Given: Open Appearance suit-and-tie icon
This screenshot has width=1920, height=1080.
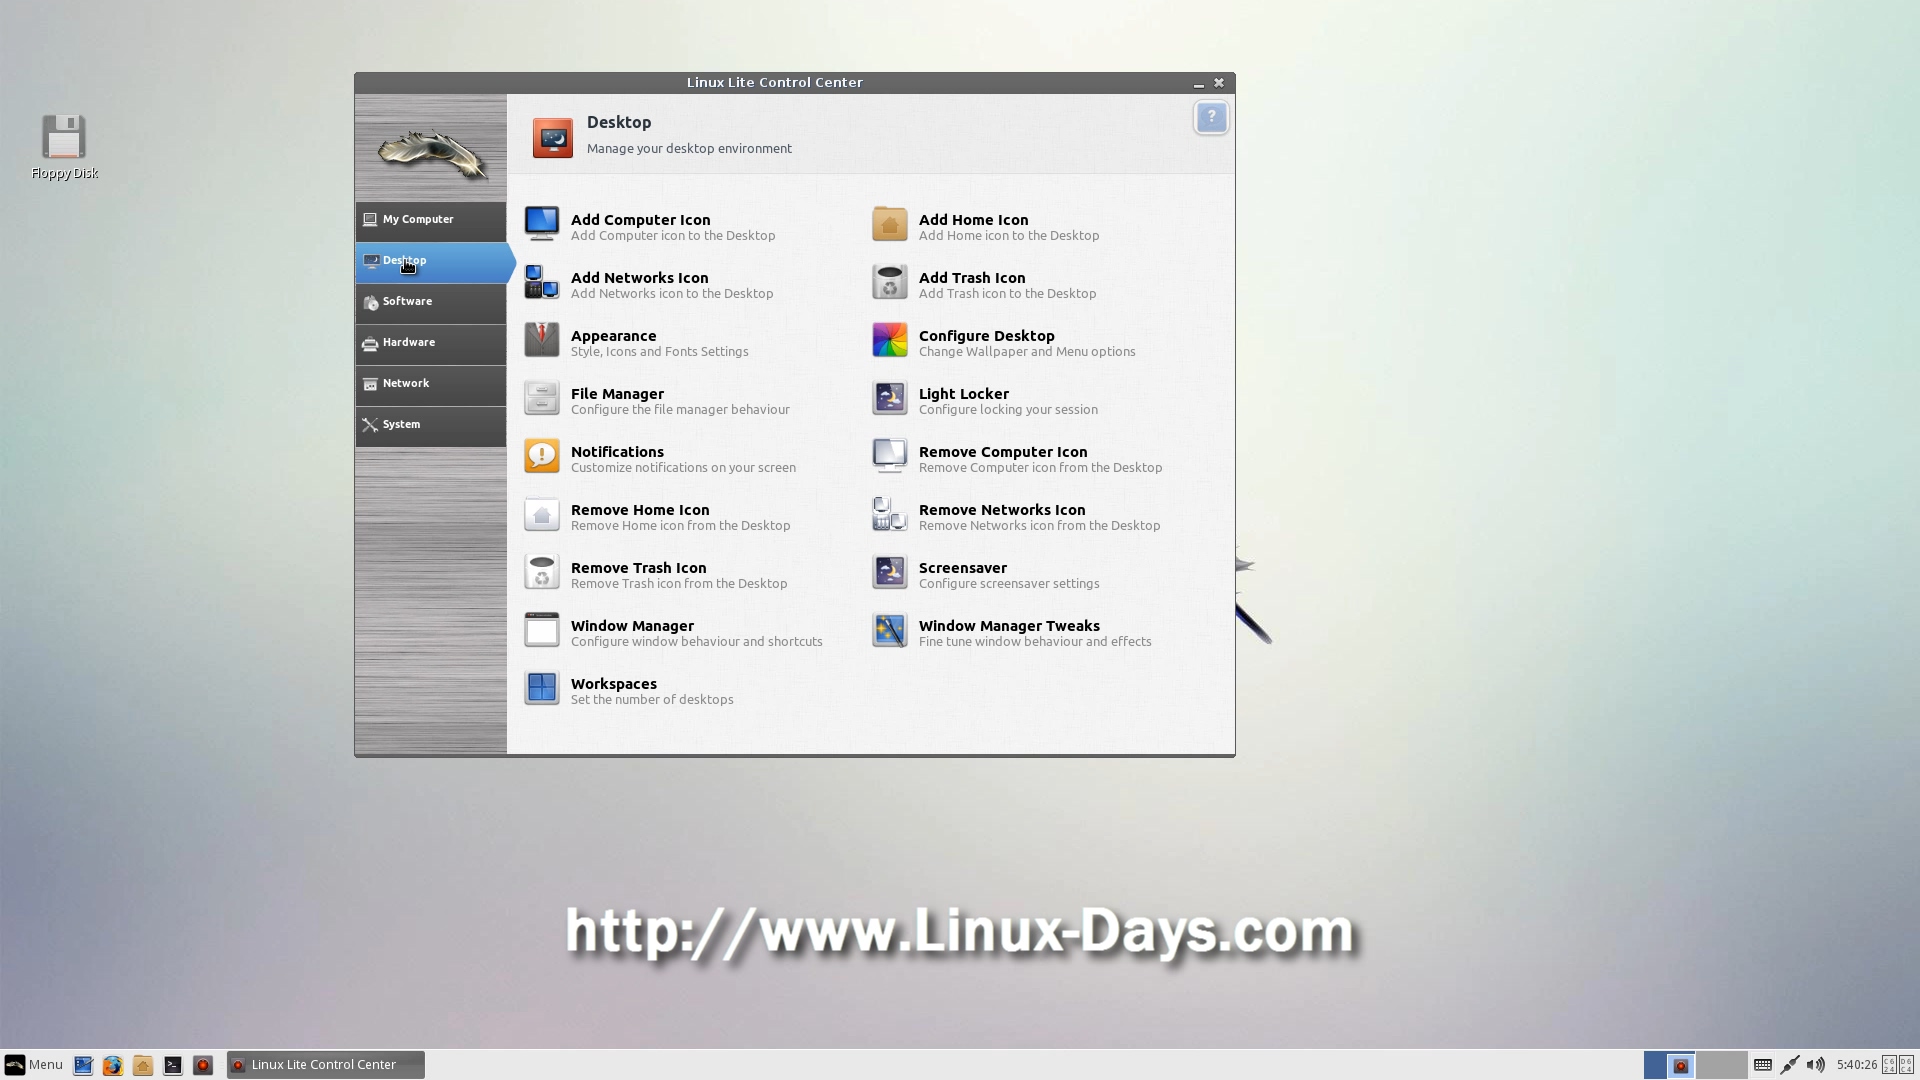Looking at the screenshot, I should pos(542,340).
